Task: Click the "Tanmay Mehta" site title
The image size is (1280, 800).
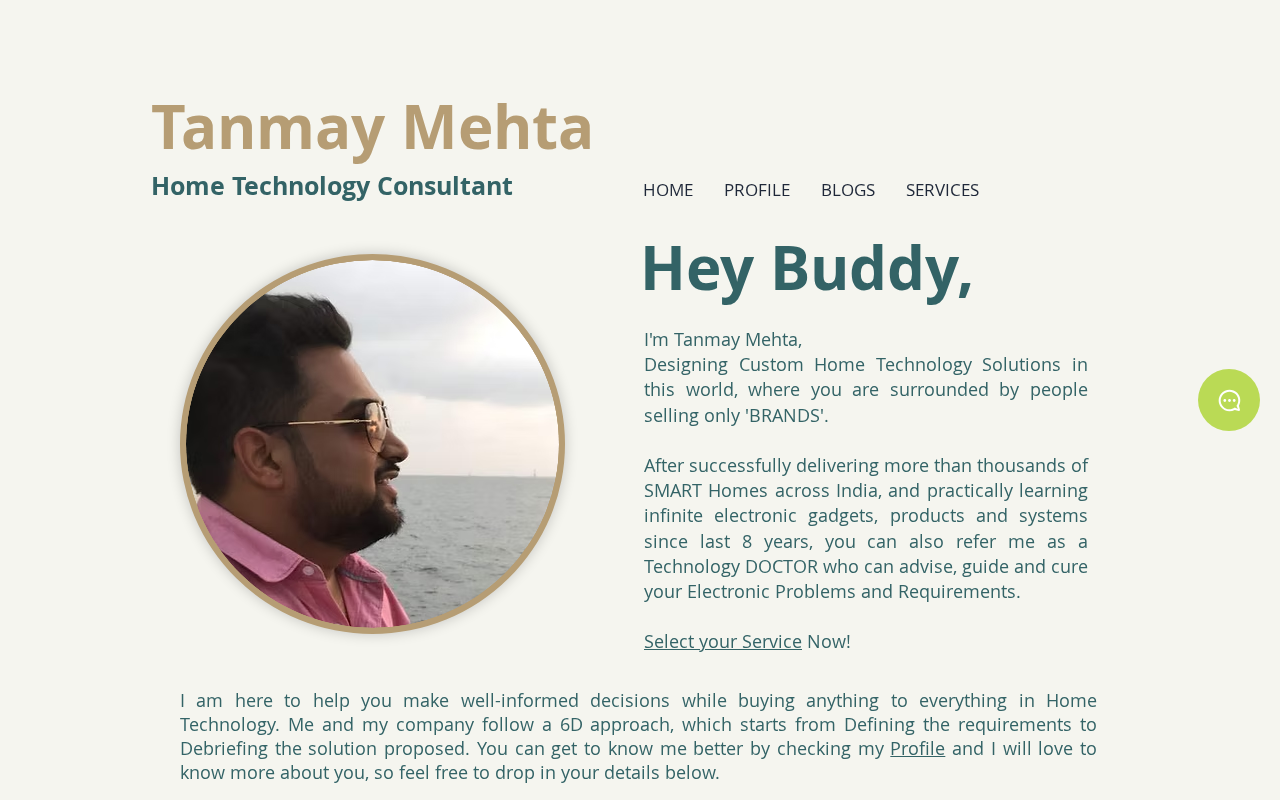Action: 372,127
